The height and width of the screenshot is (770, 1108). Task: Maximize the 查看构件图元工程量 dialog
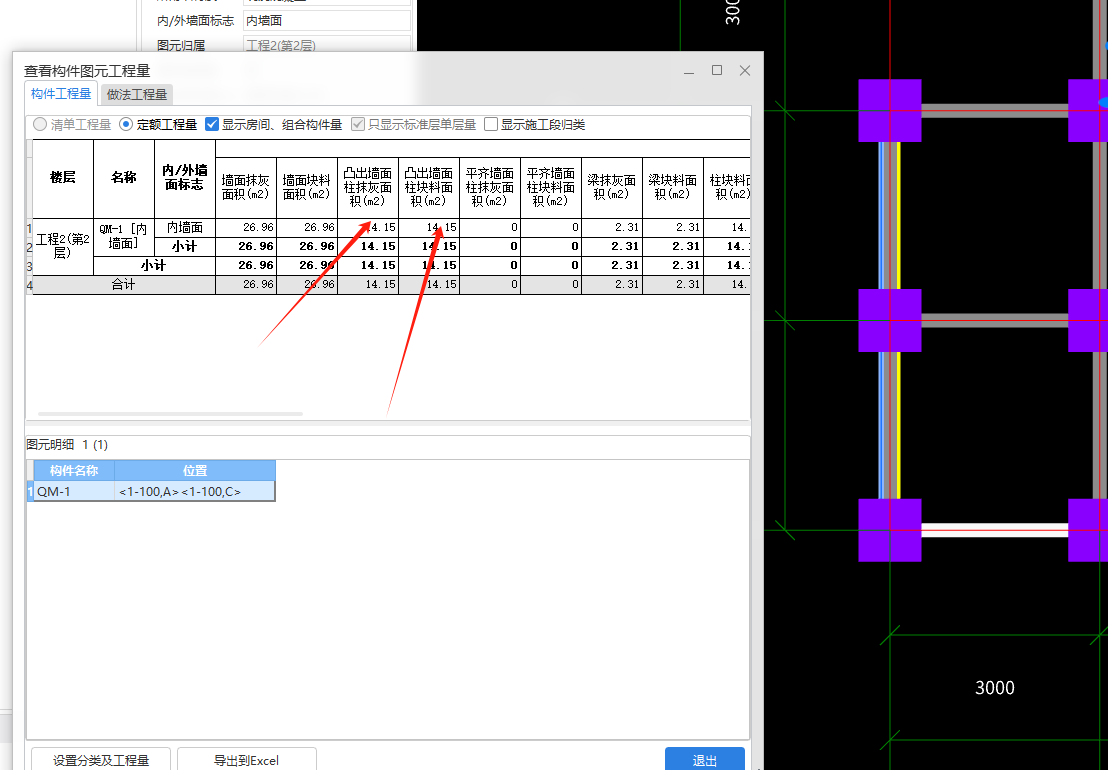point(717,71)
